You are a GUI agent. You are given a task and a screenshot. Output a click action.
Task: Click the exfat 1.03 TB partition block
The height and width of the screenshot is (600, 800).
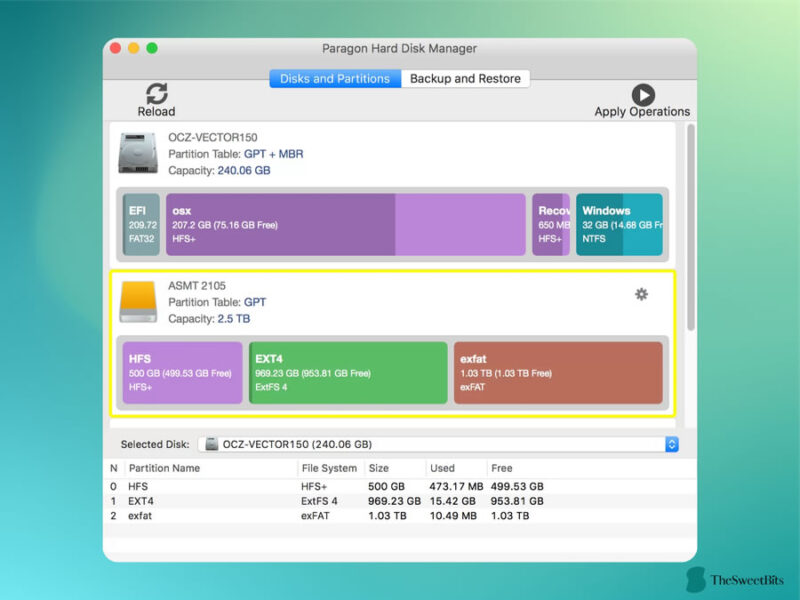(x=560, y=373)
